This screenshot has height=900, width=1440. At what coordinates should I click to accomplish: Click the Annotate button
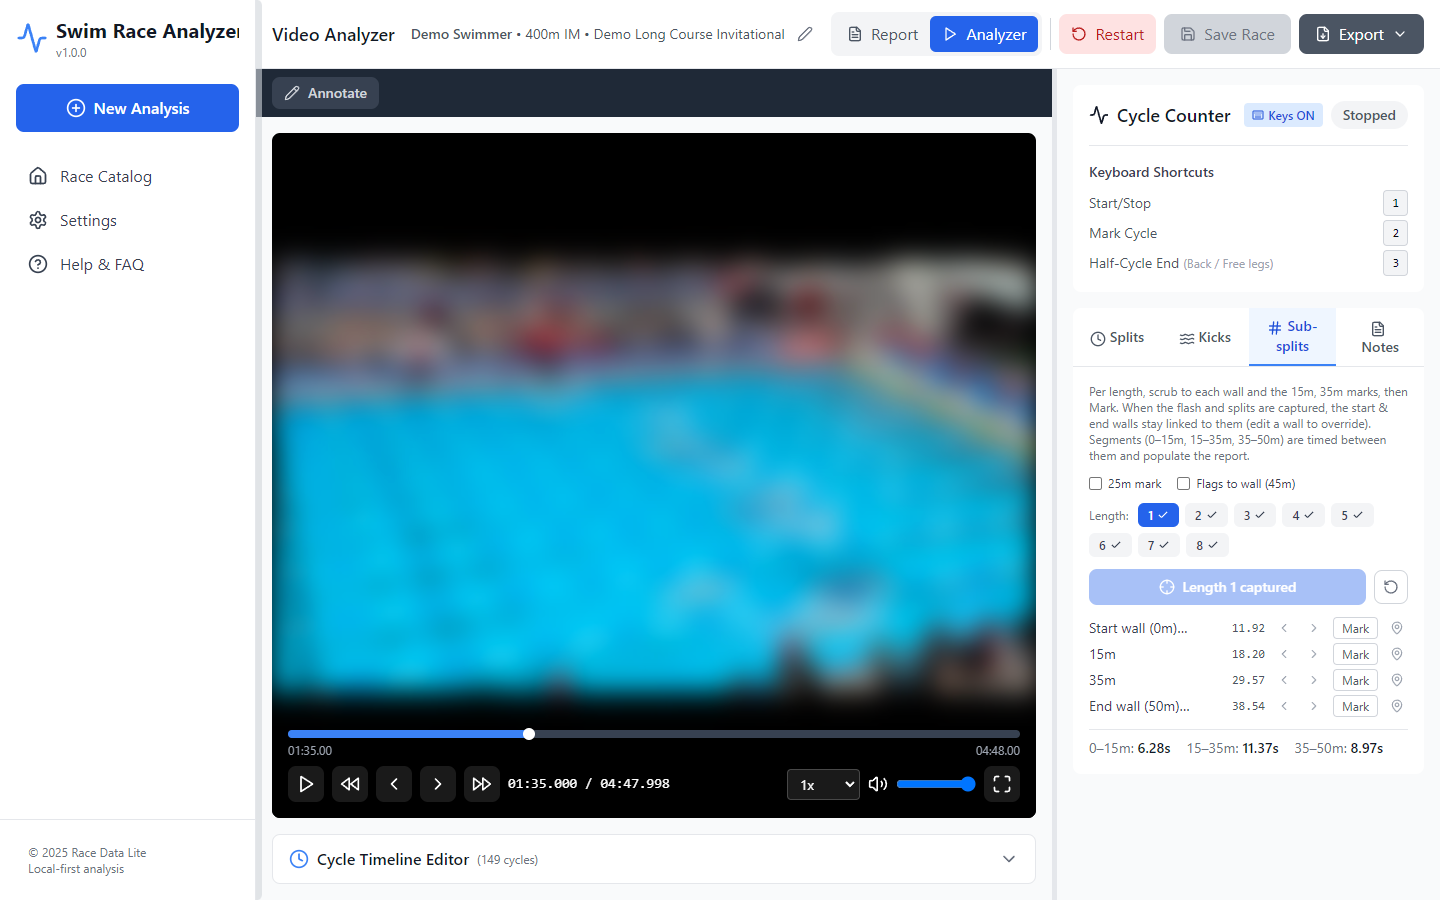point(325,93)
